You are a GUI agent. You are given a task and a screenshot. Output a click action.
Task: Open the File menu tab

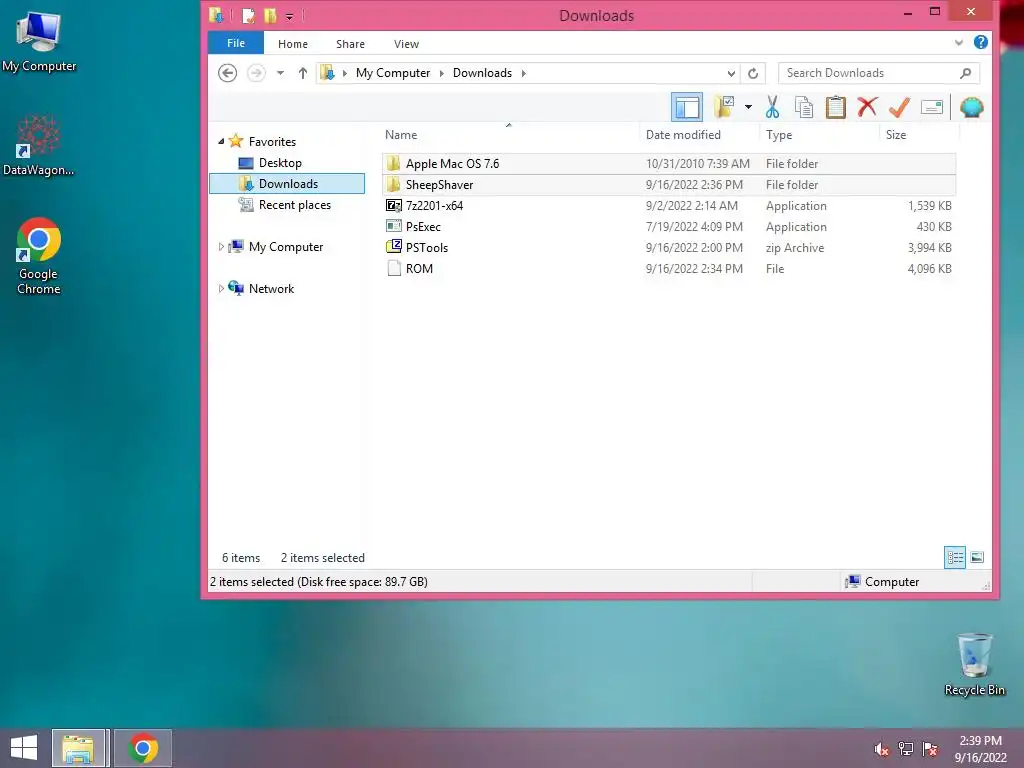236,43
